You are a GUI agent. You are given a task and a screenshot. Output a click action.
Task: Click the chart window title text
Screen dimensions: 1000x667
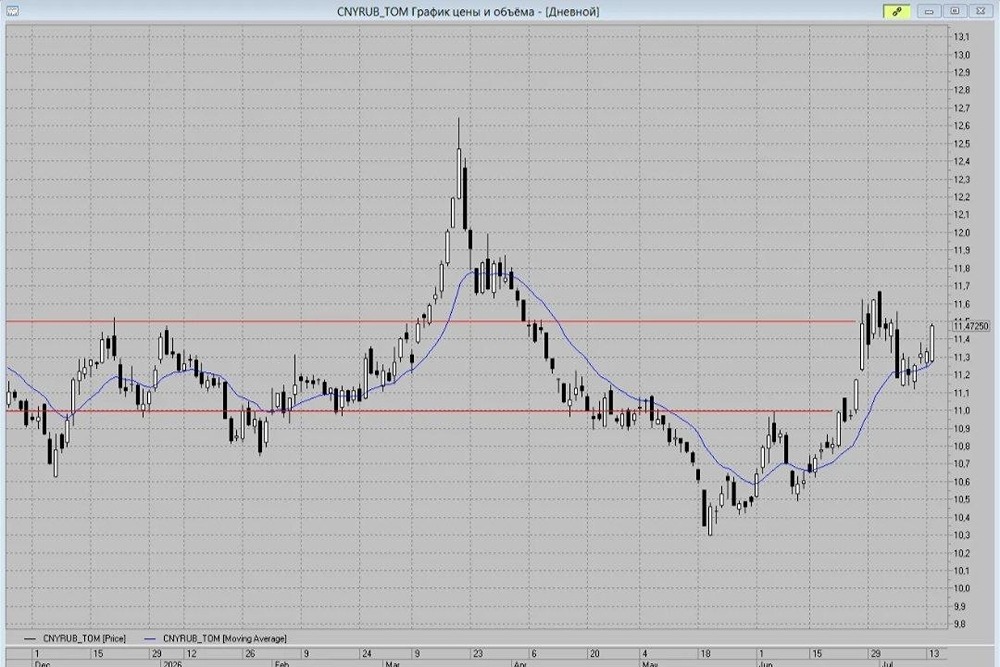468,11
